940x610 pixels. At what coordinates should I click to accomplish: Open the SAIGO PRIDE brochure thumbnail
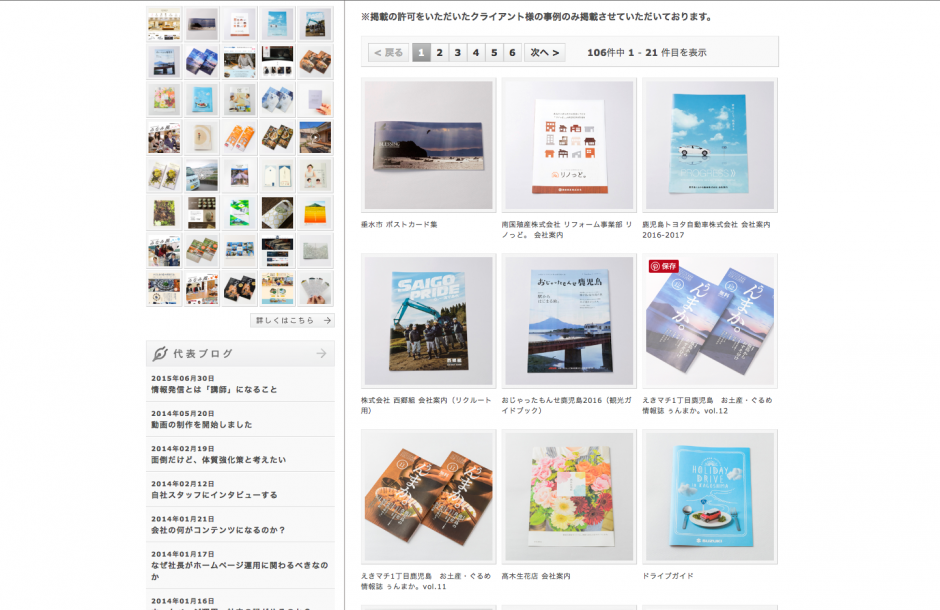pyautogui.click(x=428, y=321)
